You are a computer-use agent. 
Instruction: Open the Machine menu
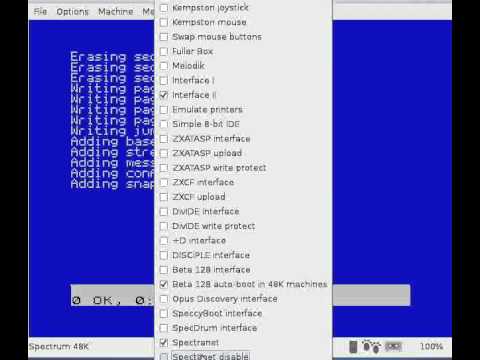coord(115,12)
